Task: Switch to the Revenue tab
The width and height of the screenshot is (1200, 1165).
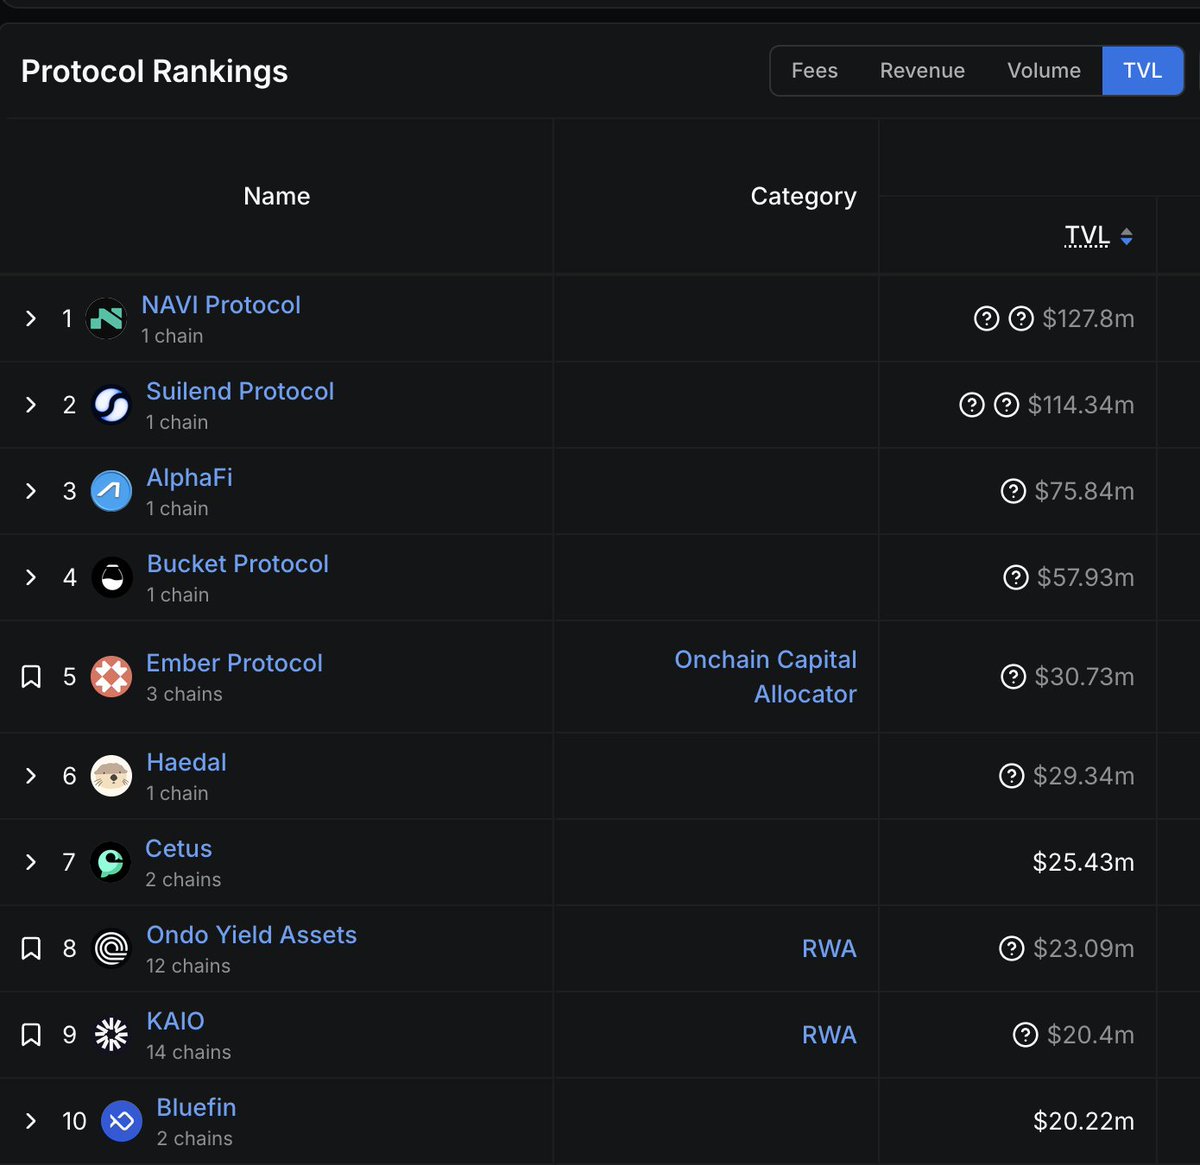Action: (x=922, y=71)
